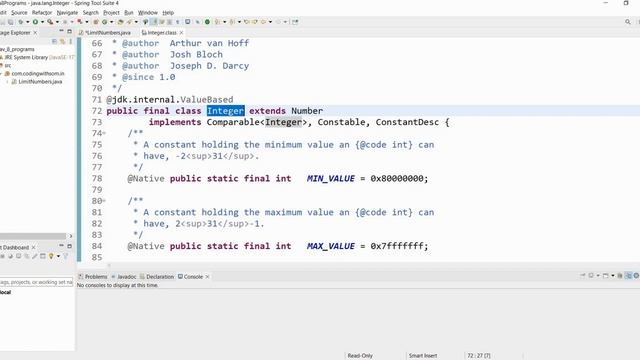The height and width of the screenshot is (360, 640).
Task: Open the New Java Class dropdown arrow
Action: tap(111, 22)
